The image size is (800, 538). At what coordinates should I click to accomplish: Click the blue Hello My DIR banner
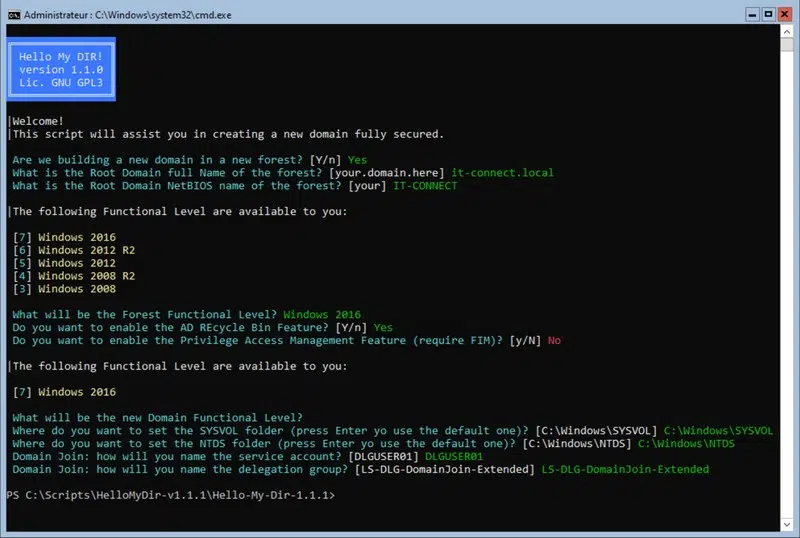(x=61, y=69)
